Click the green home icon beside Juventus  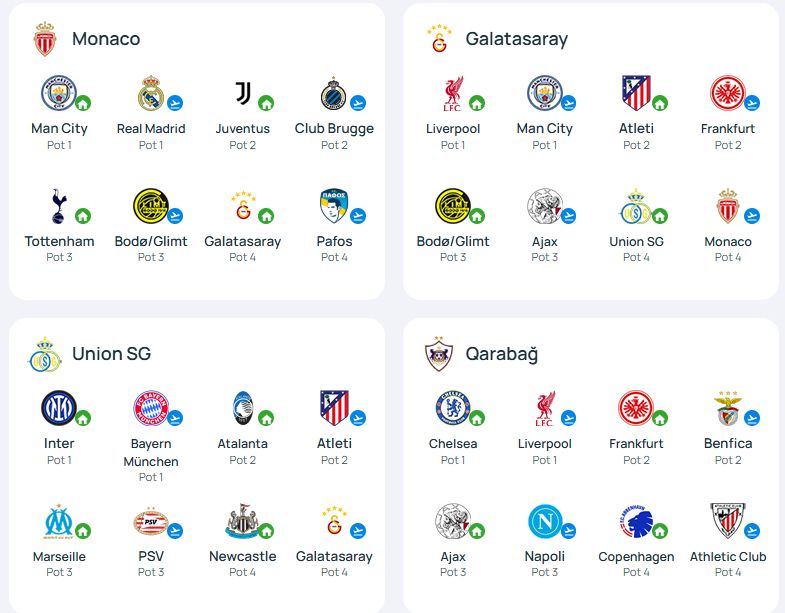point(266,103)
